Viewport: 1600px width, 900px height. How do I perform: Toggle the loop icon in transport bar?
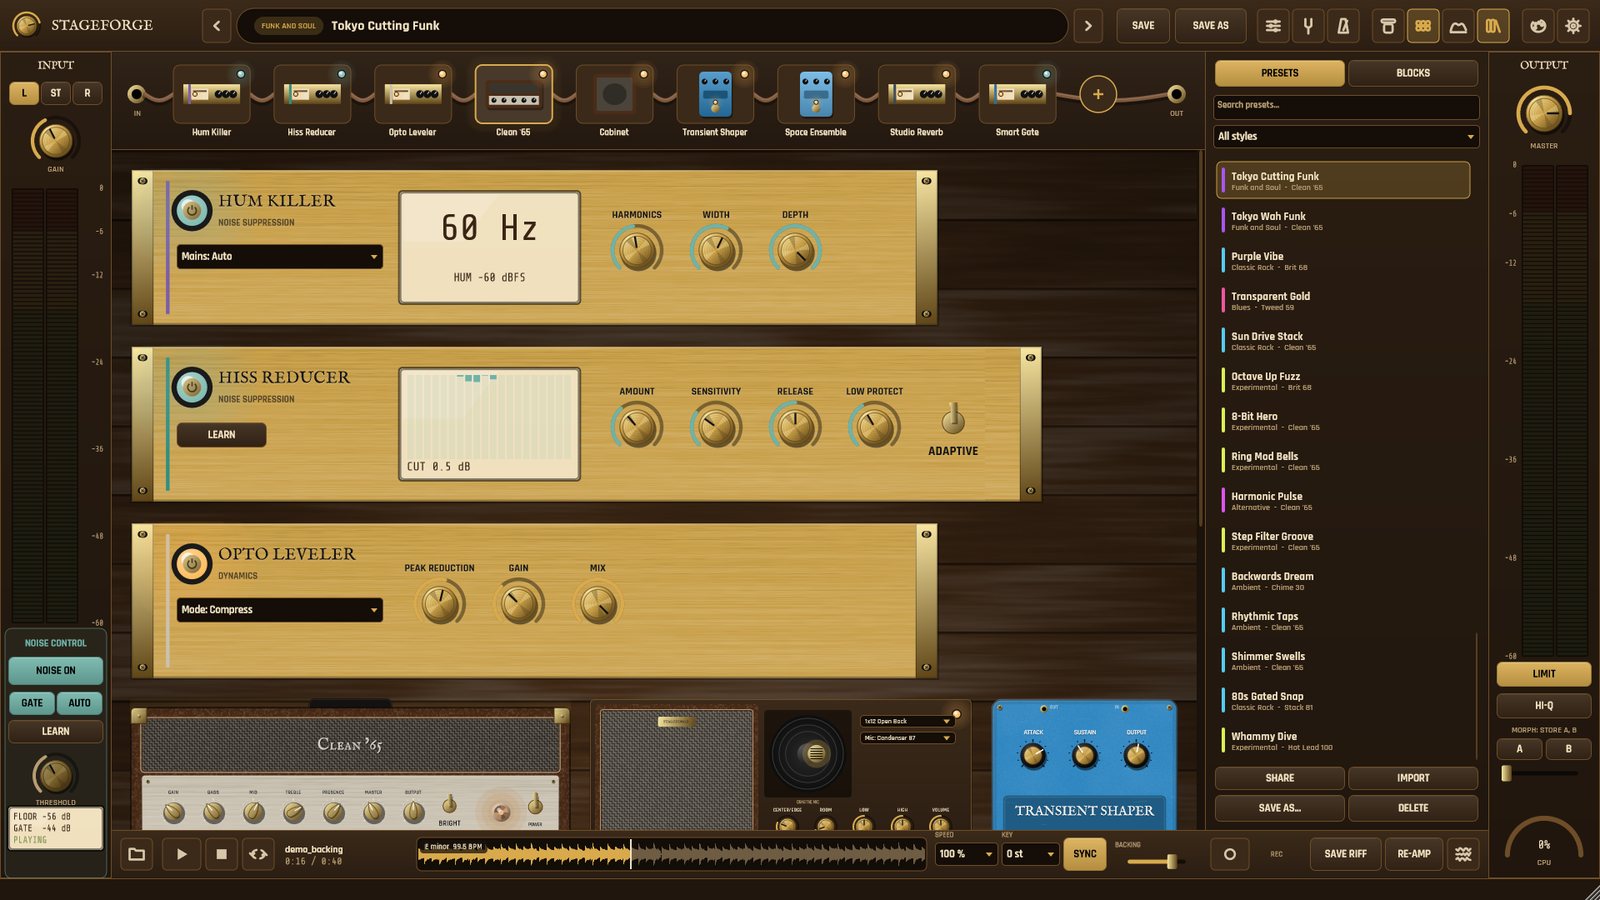coord(258,854)
